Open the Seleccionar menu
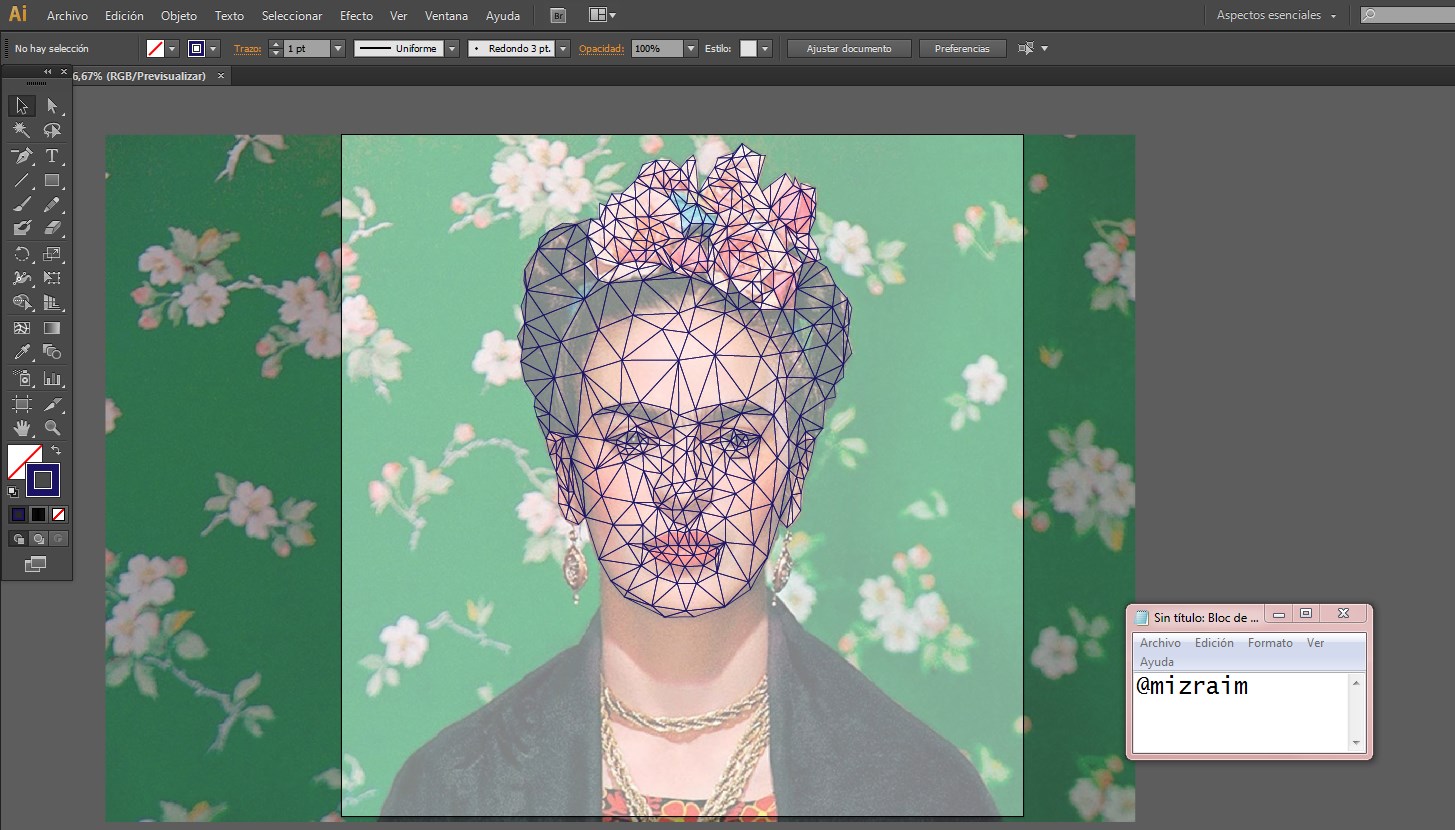Screen dimensions: 1455x830 (292, 16)
